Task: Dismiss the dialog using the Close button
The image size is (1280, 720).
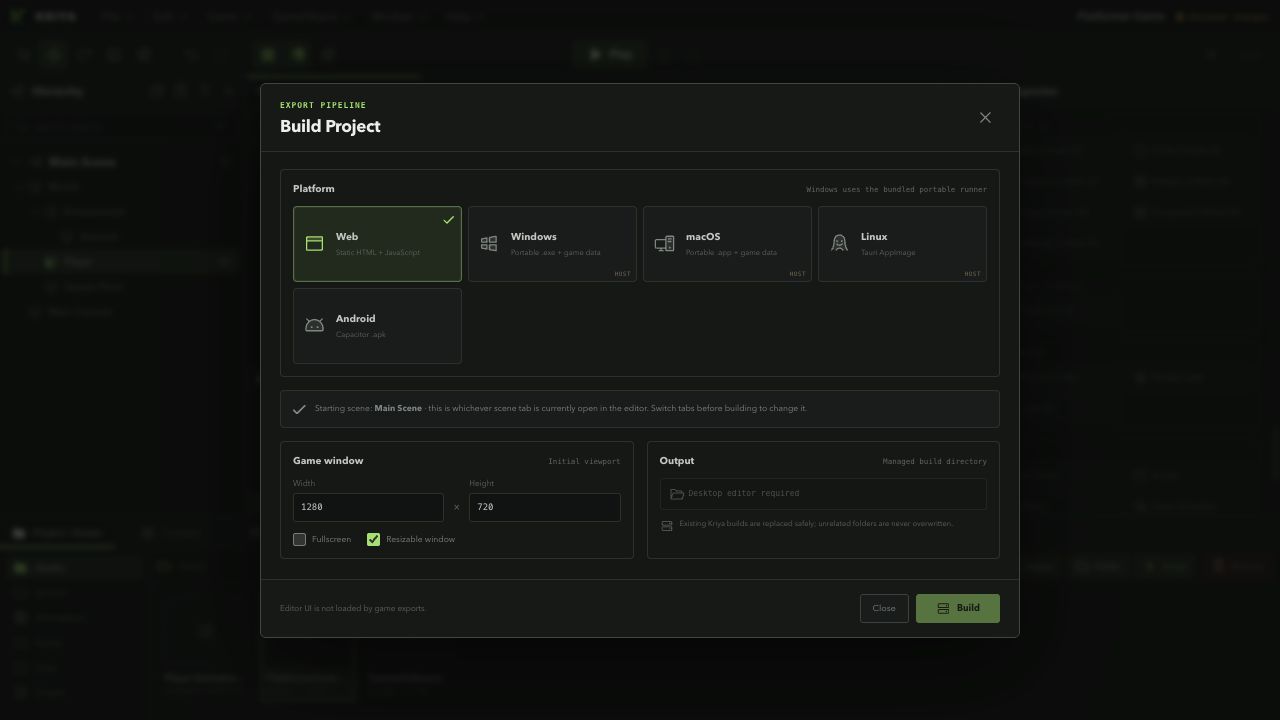Action: coord(884,608)
